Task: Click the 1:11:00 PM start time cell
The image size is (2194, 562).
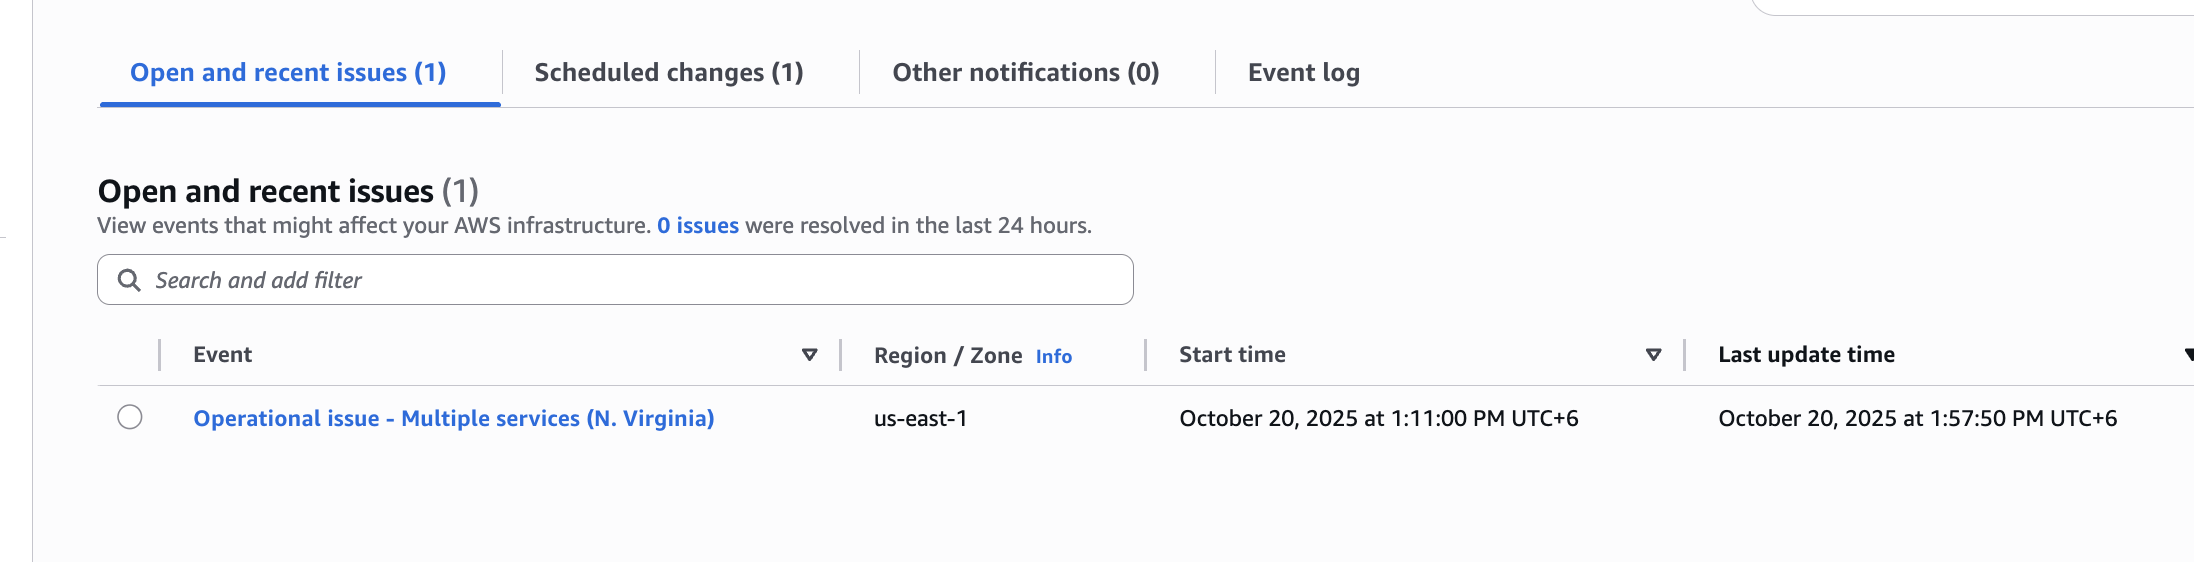Action: [x=1379, y=418]
